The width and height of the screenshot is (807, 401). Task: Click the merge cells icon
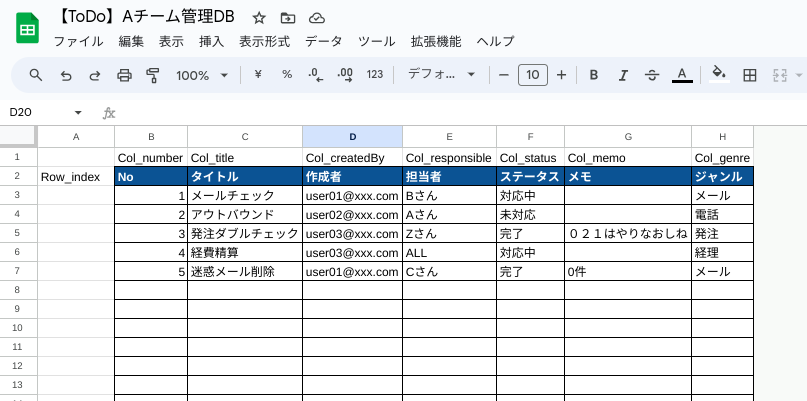[780, 75]
